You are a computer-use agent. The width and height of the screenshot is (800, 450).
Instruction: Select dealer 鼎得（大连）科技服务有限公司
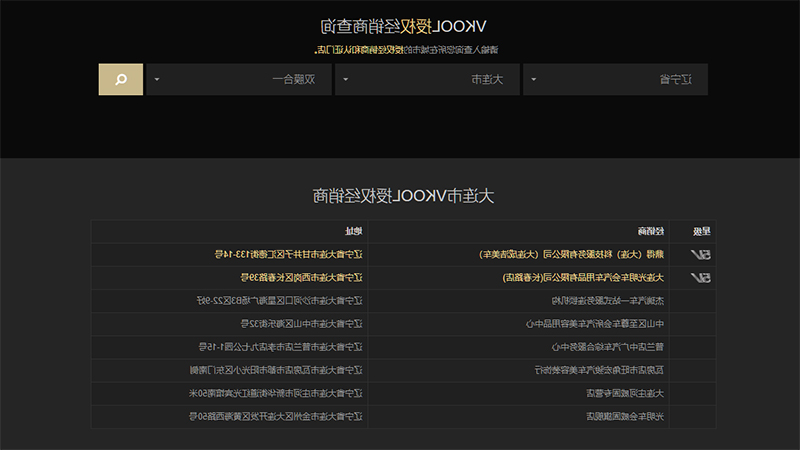[x=571, y=254]
